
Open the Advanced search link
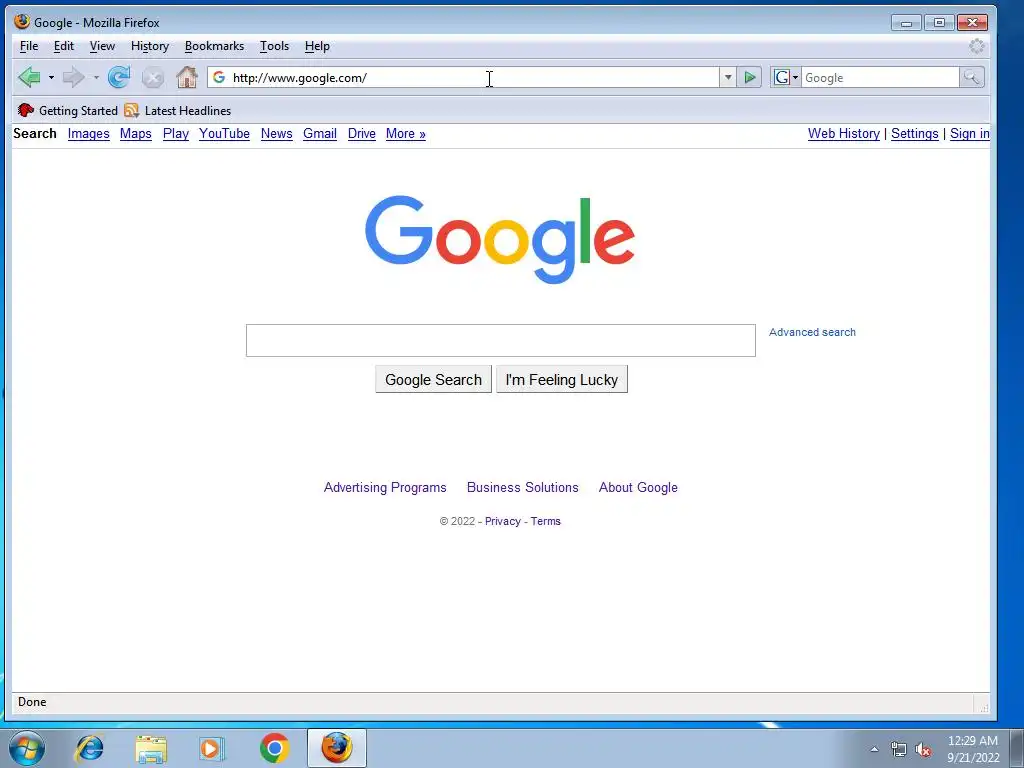pos(812,332)
